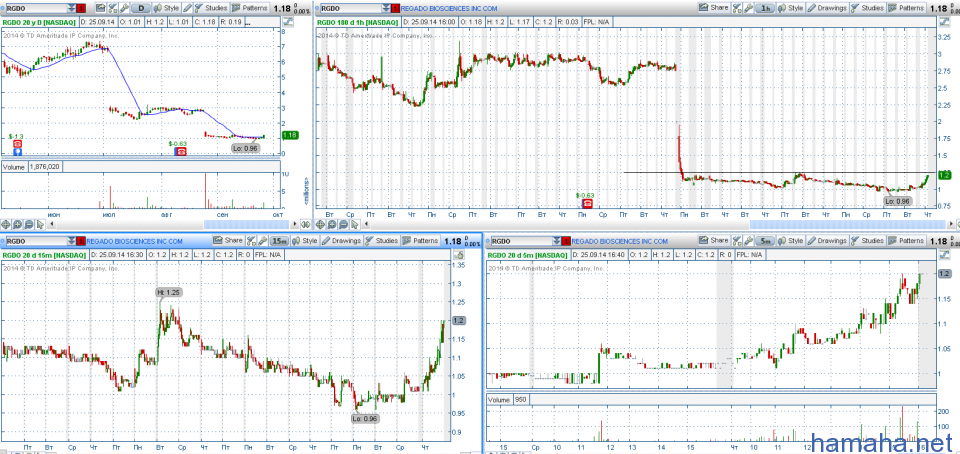Open Drawings menu in 1h chart
This screenshot has width=960, height=454.
[827, 8]
